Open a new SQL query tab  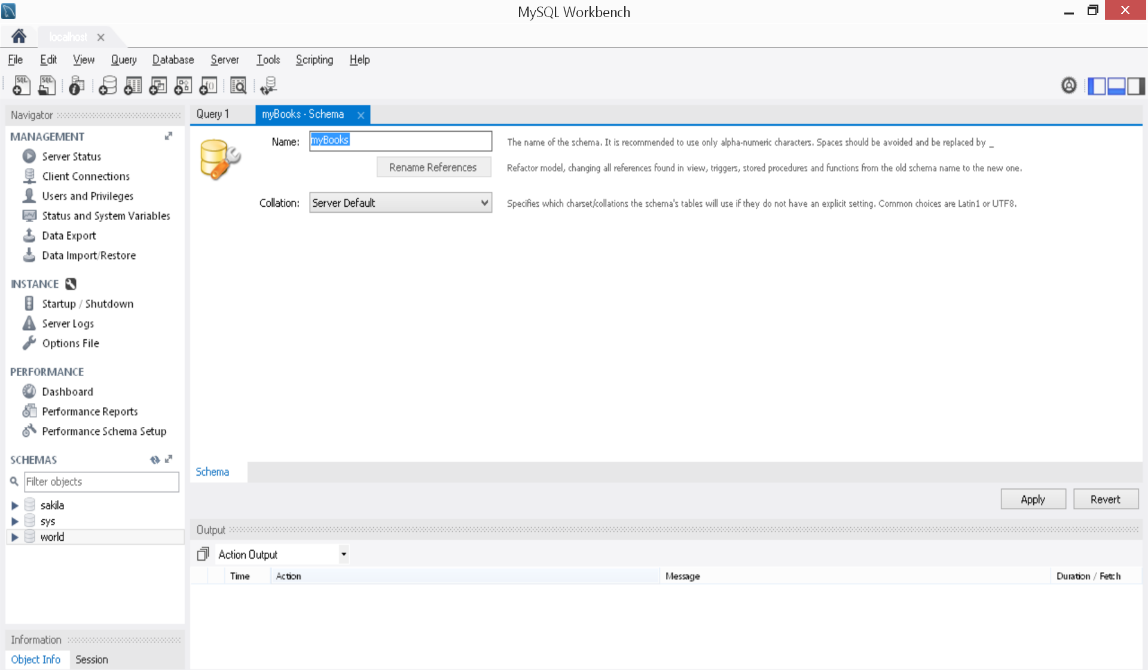pos(21,86)
